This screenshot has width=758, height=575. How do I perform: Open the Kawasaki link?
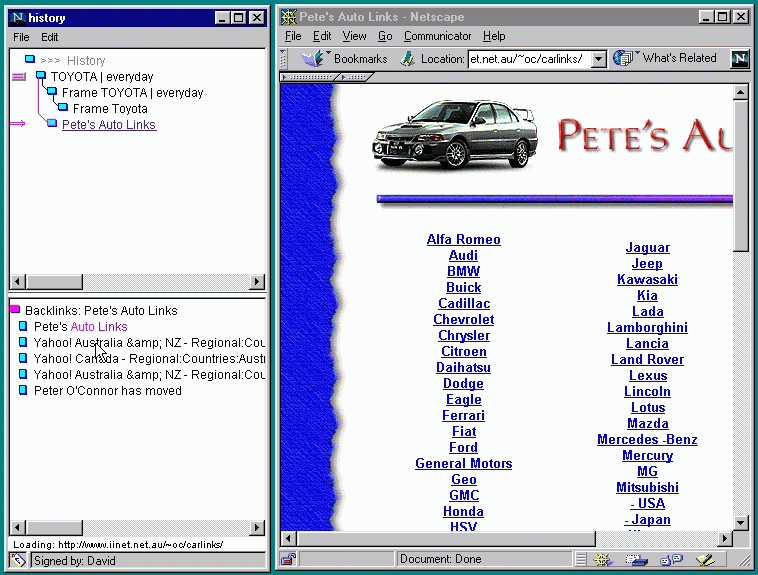(647, 280)
